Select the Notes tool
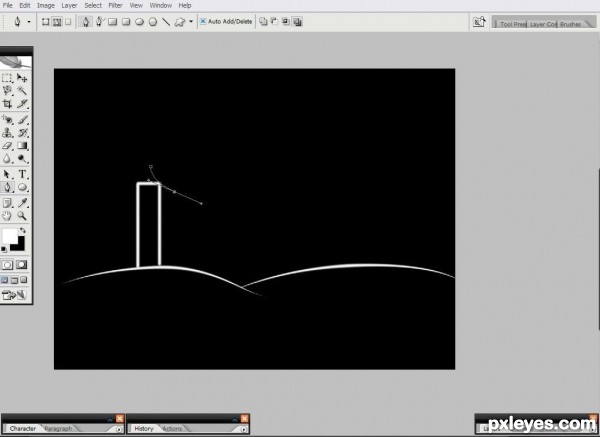Screen dimensions: 600x437 (x=7, y=203)
